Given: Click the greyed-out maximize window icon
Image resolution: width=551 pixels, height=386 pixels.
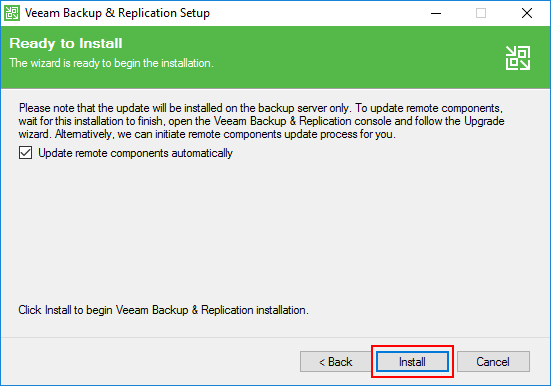Looking at the screenshot, I should tap(481, 13).
